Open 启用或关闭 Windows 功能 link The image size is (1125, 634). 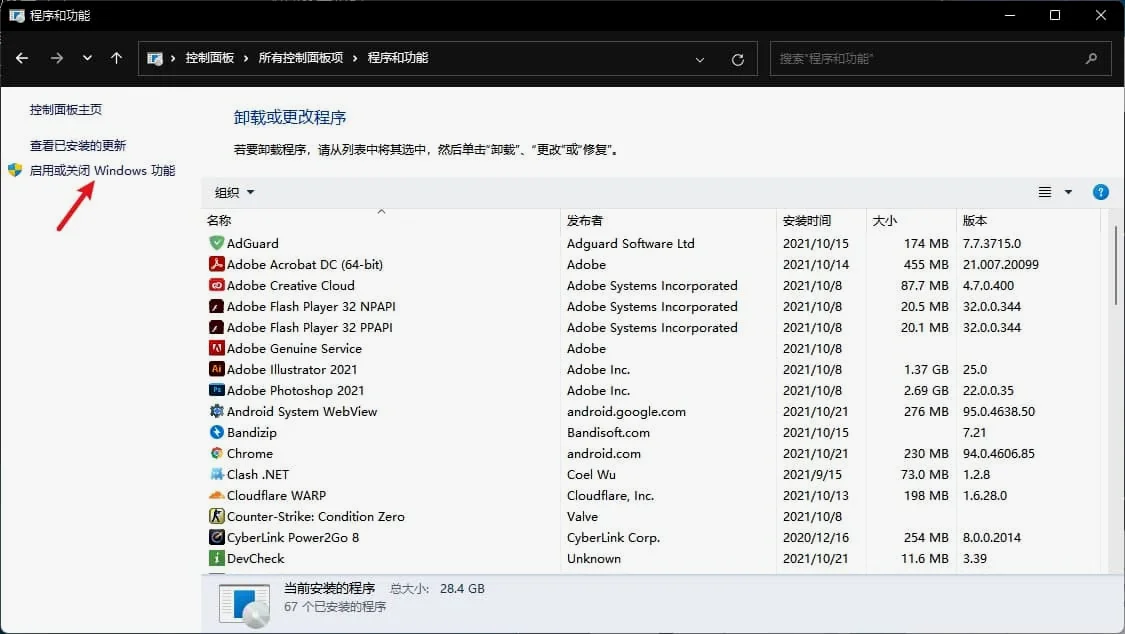102,171
